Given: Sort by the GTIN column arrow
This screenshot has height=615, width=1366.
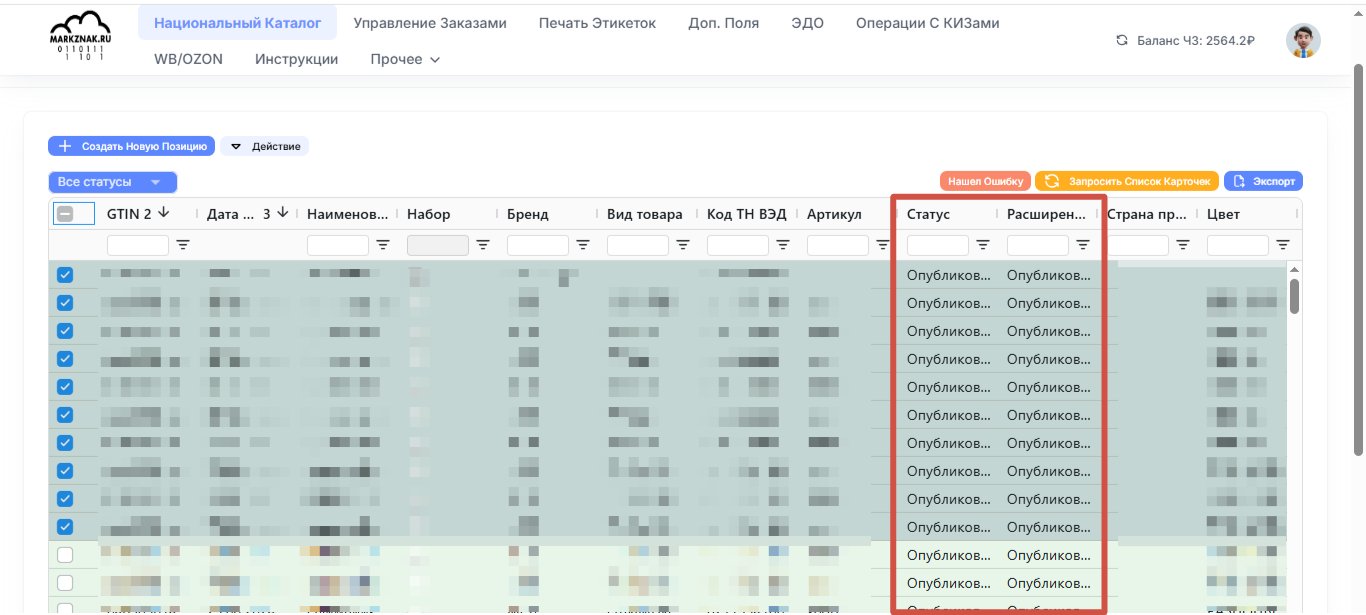Looking at the screenshot, I should tap(164, 213).
